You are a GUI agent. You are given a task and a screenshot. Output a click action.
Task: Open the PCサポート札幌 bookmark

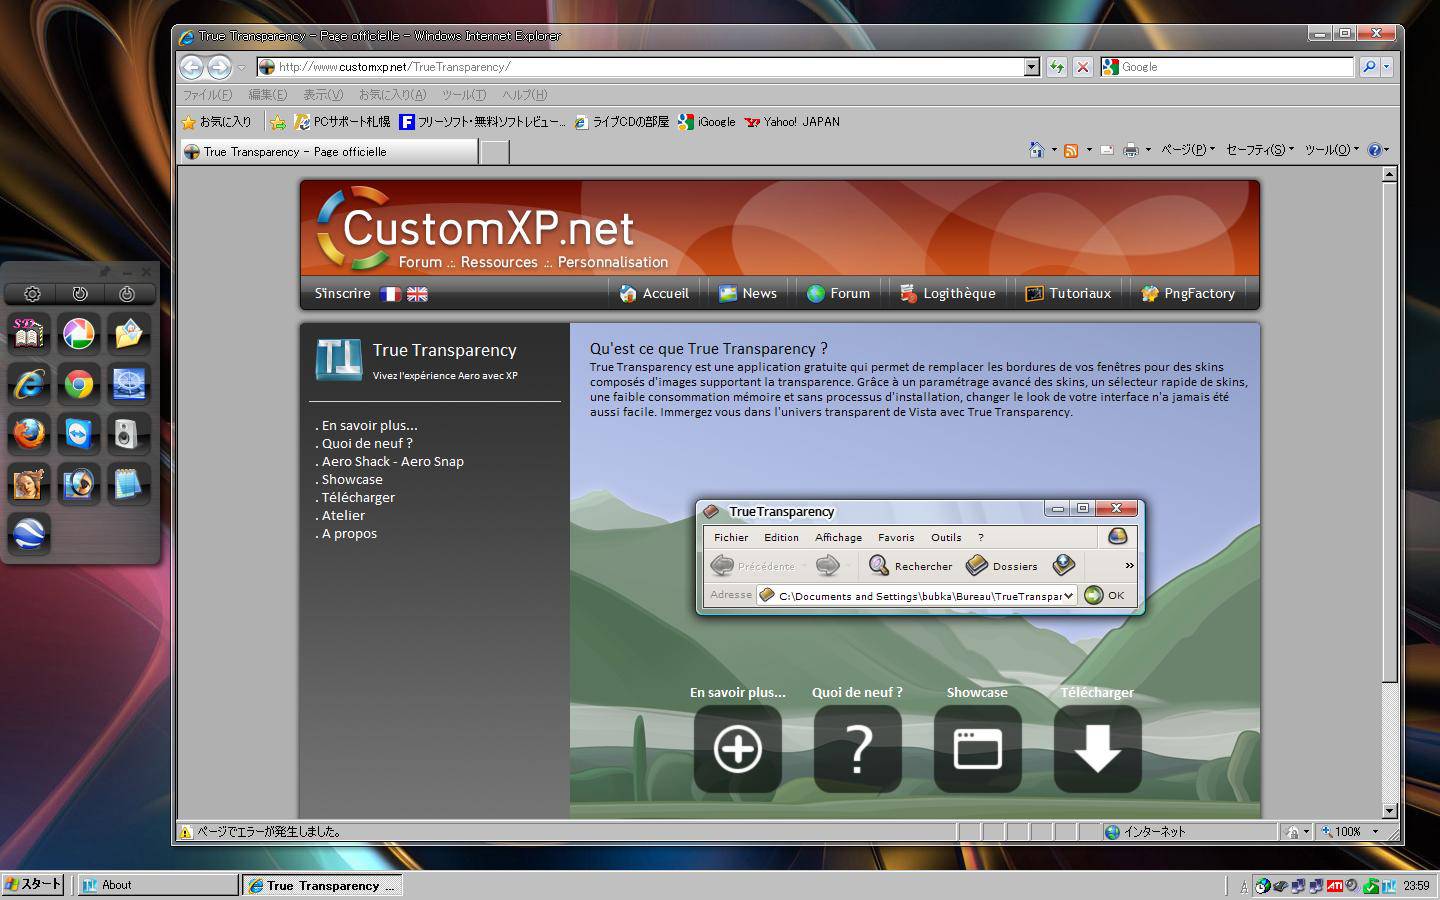click(342, 122)
